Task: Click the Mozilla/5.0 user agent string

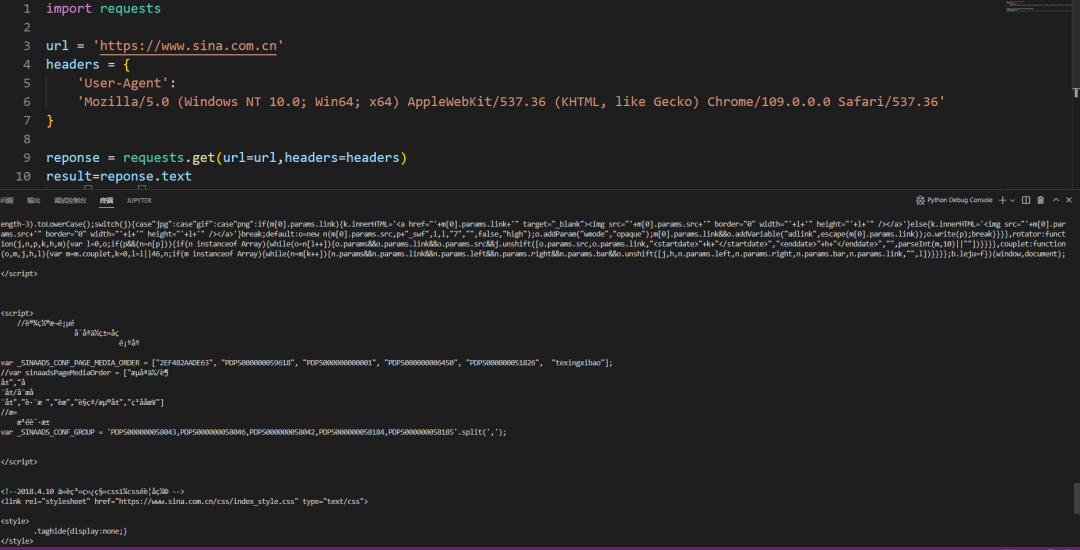Action: click(x=511, y=102)
